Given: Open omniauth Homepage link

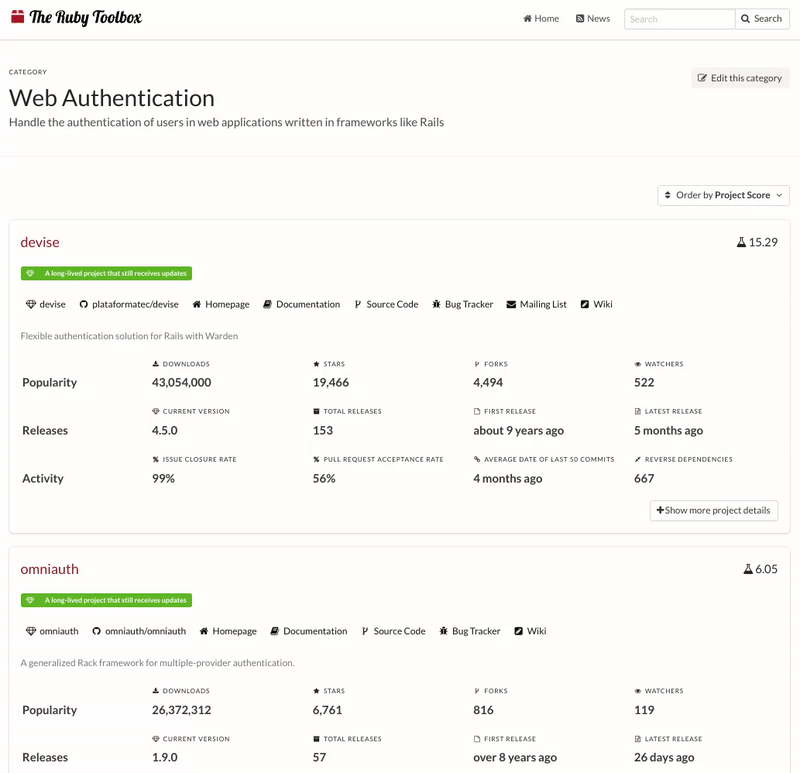Looking at the screenshot, I should pyautogui.click(x=228, y=632).
